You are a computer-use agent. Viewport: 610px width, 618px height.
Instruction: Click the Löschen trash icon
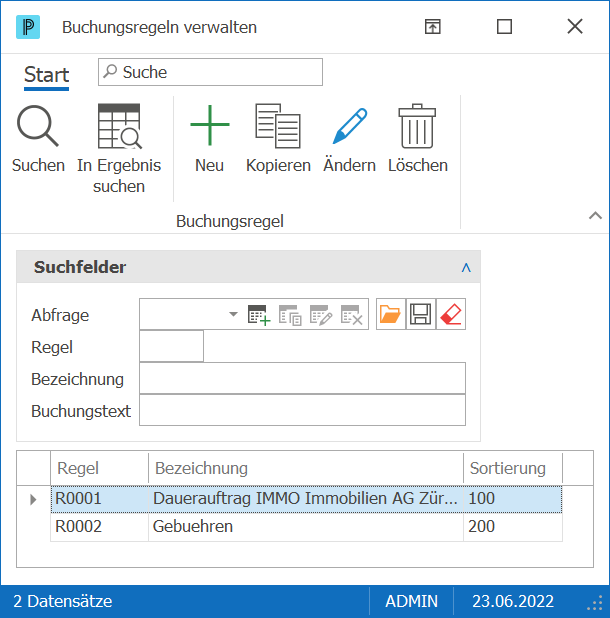[417, 126]
